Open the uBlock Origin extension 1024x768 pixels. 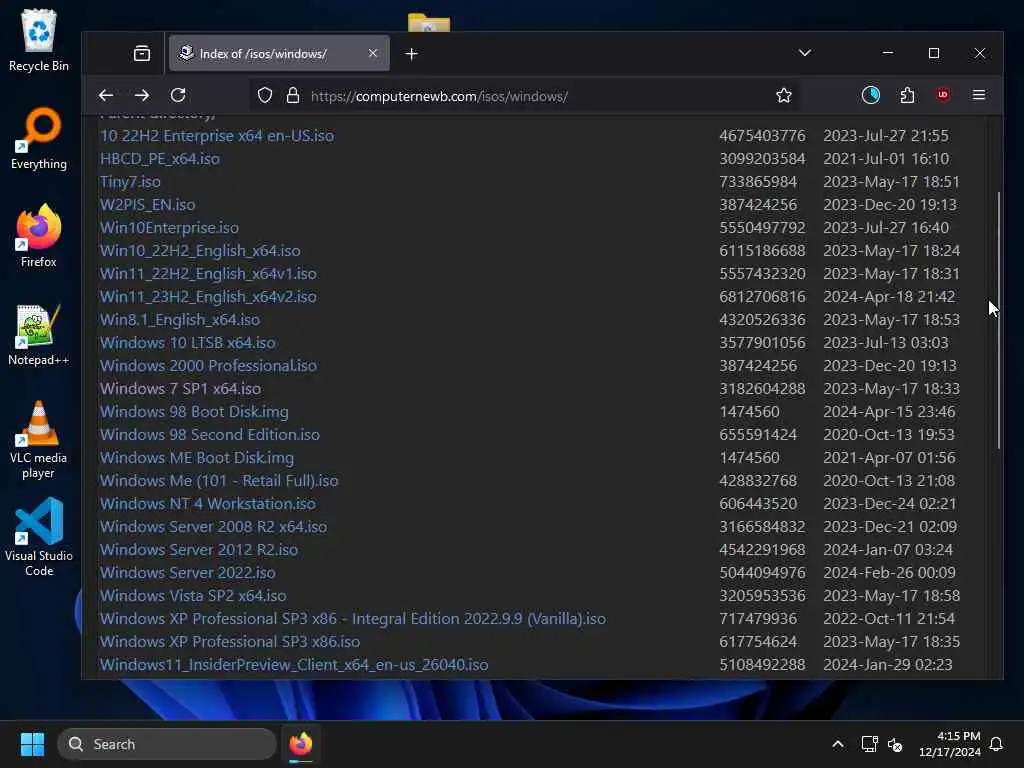click(942, 95)
